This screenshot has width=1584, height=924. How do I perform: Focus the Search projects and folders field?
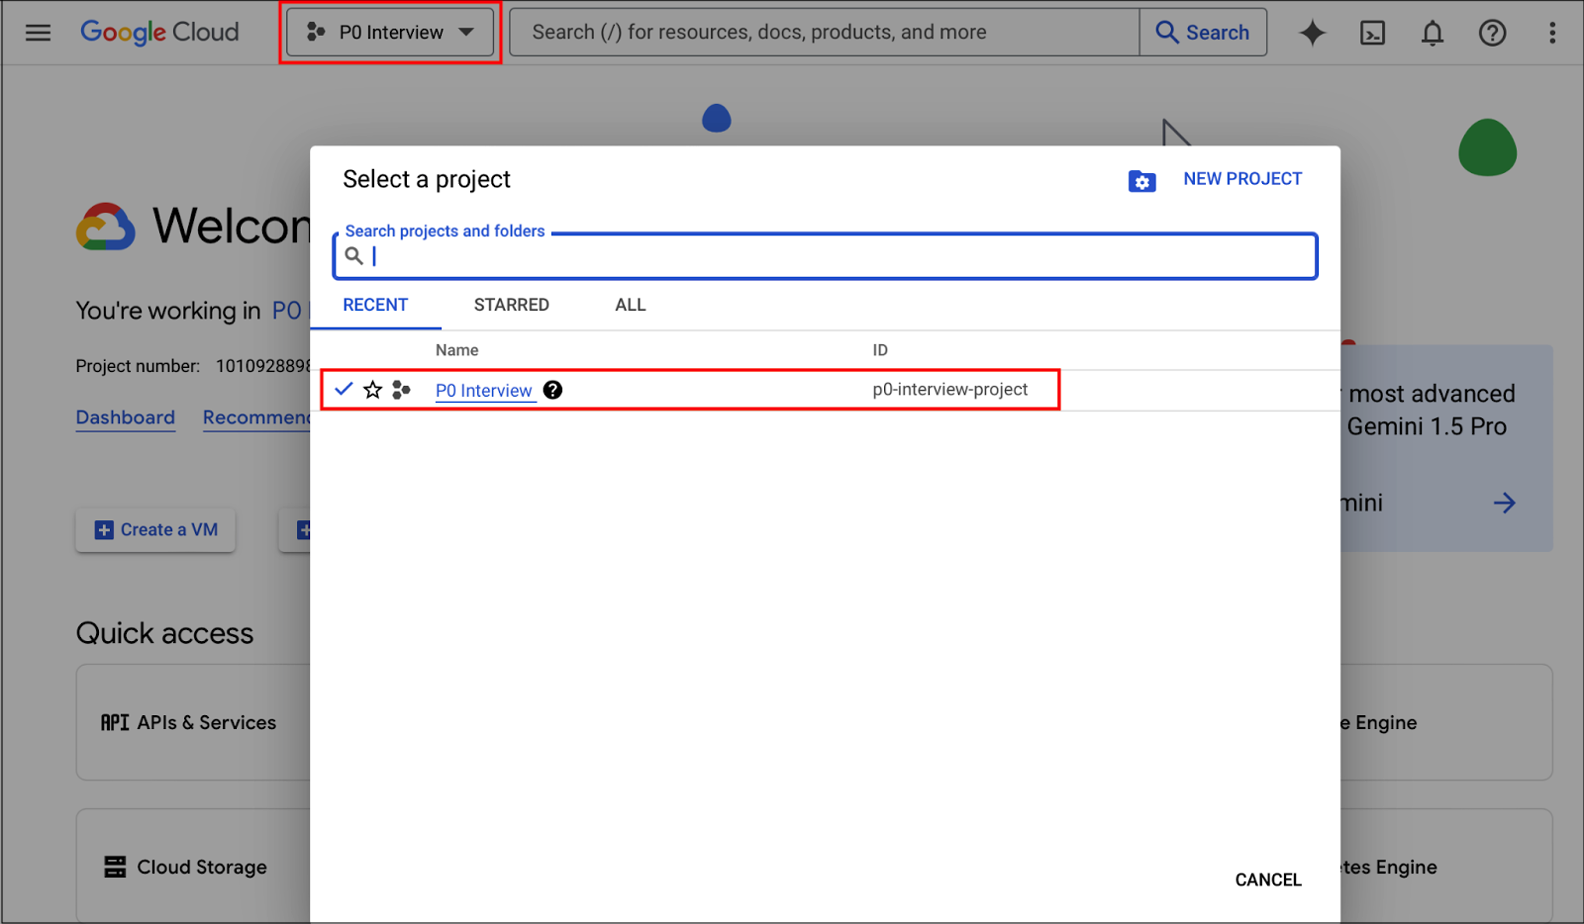pos(840,257)
